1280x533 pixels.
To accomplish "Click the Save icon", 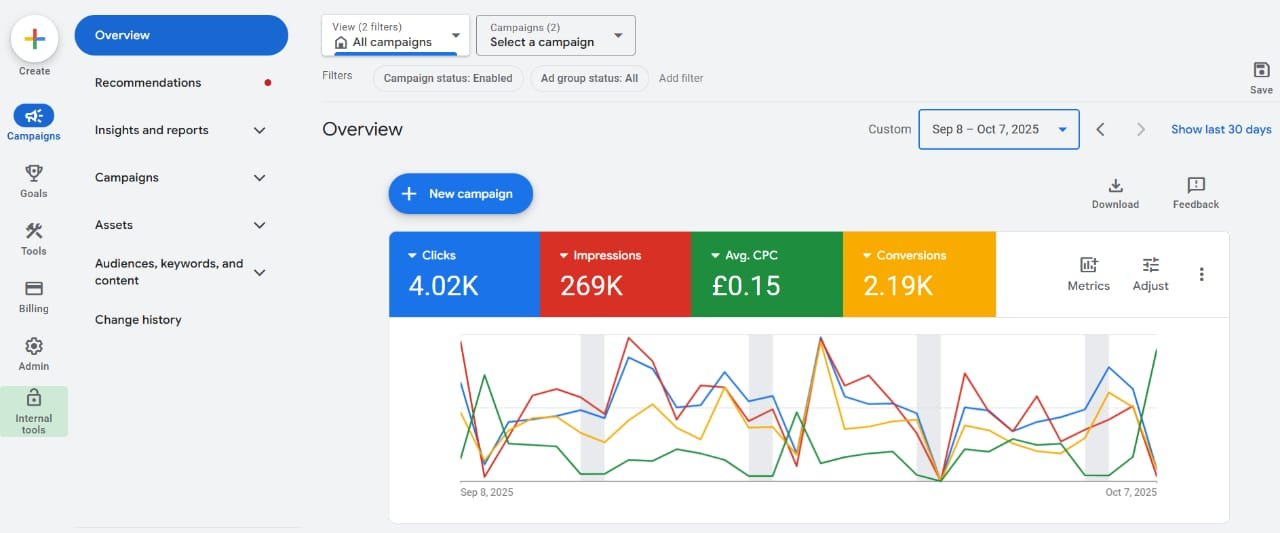I will click(x=1261, y=70).
